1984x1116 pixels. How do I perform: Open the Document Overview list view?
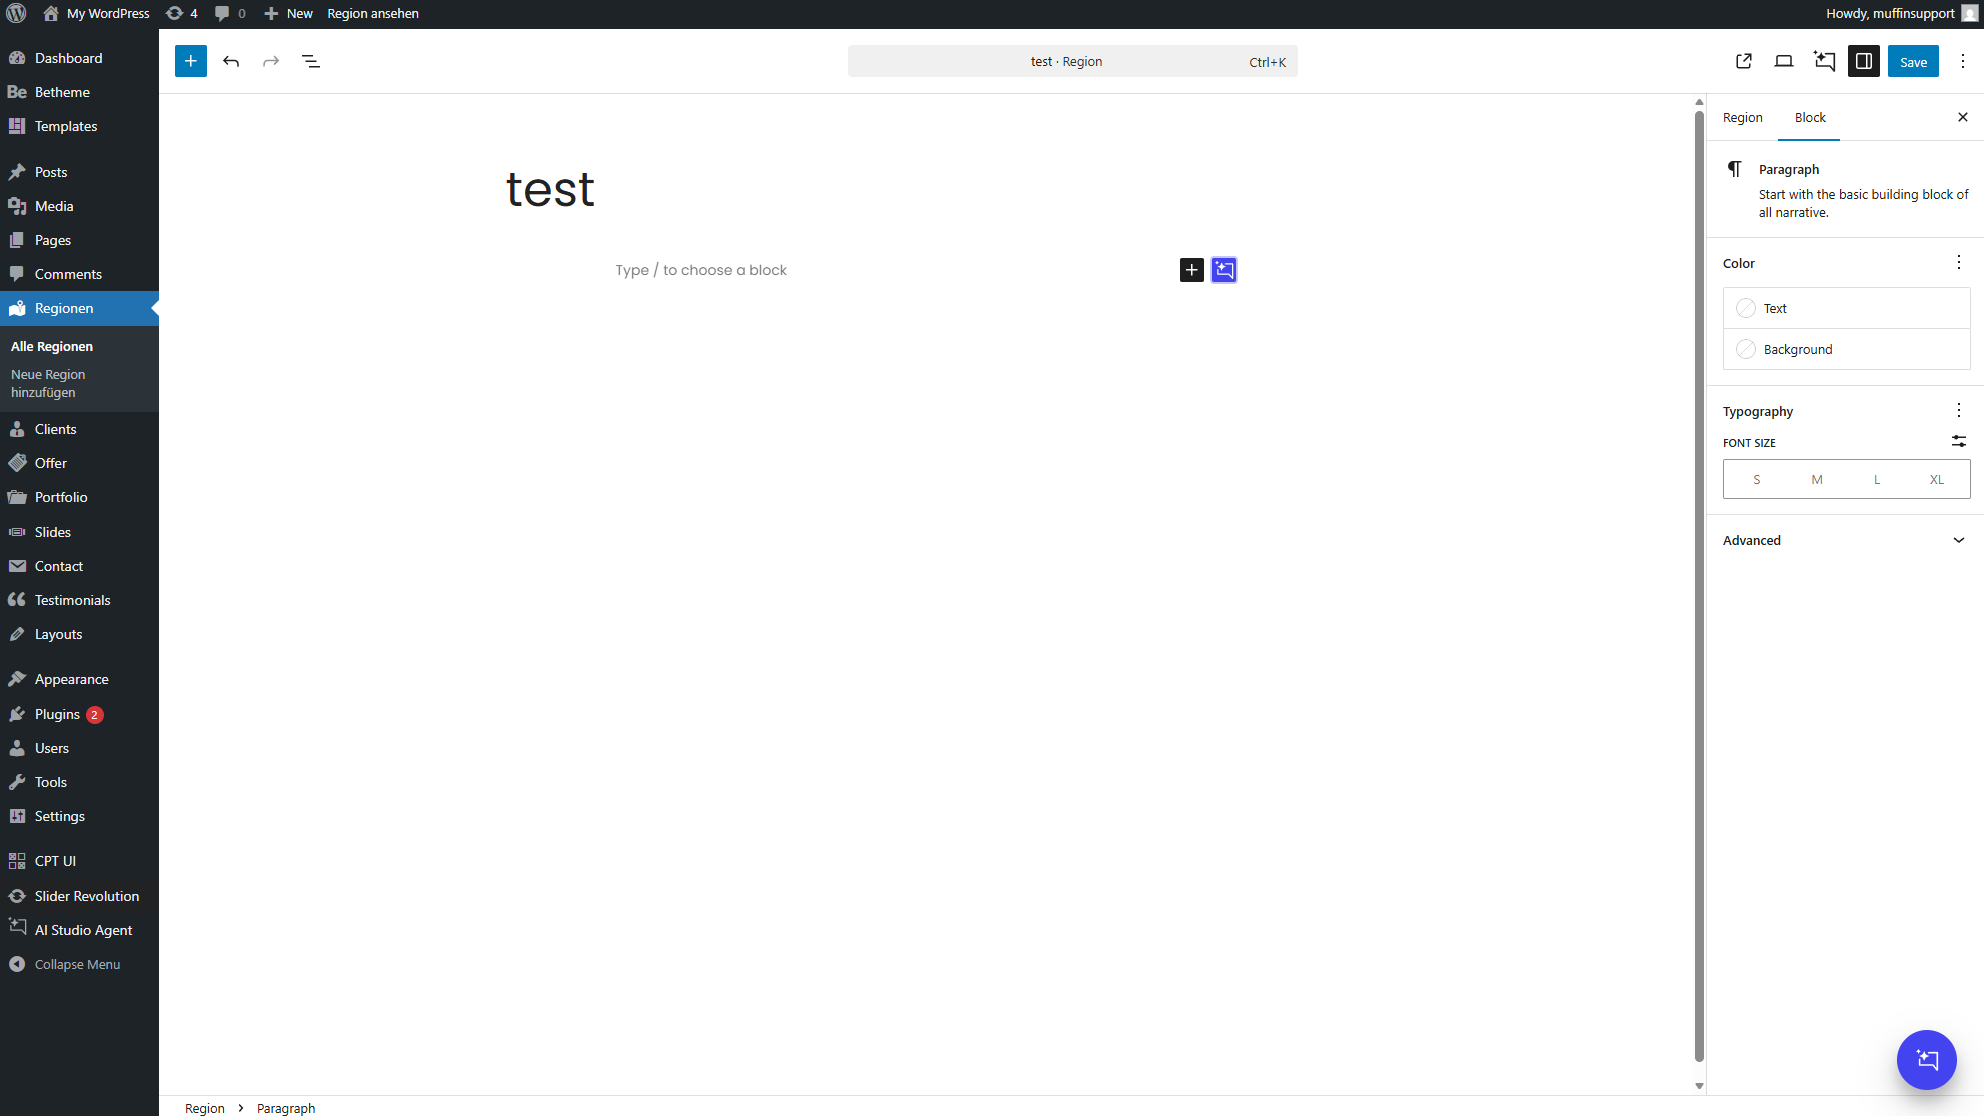(311, 61)
